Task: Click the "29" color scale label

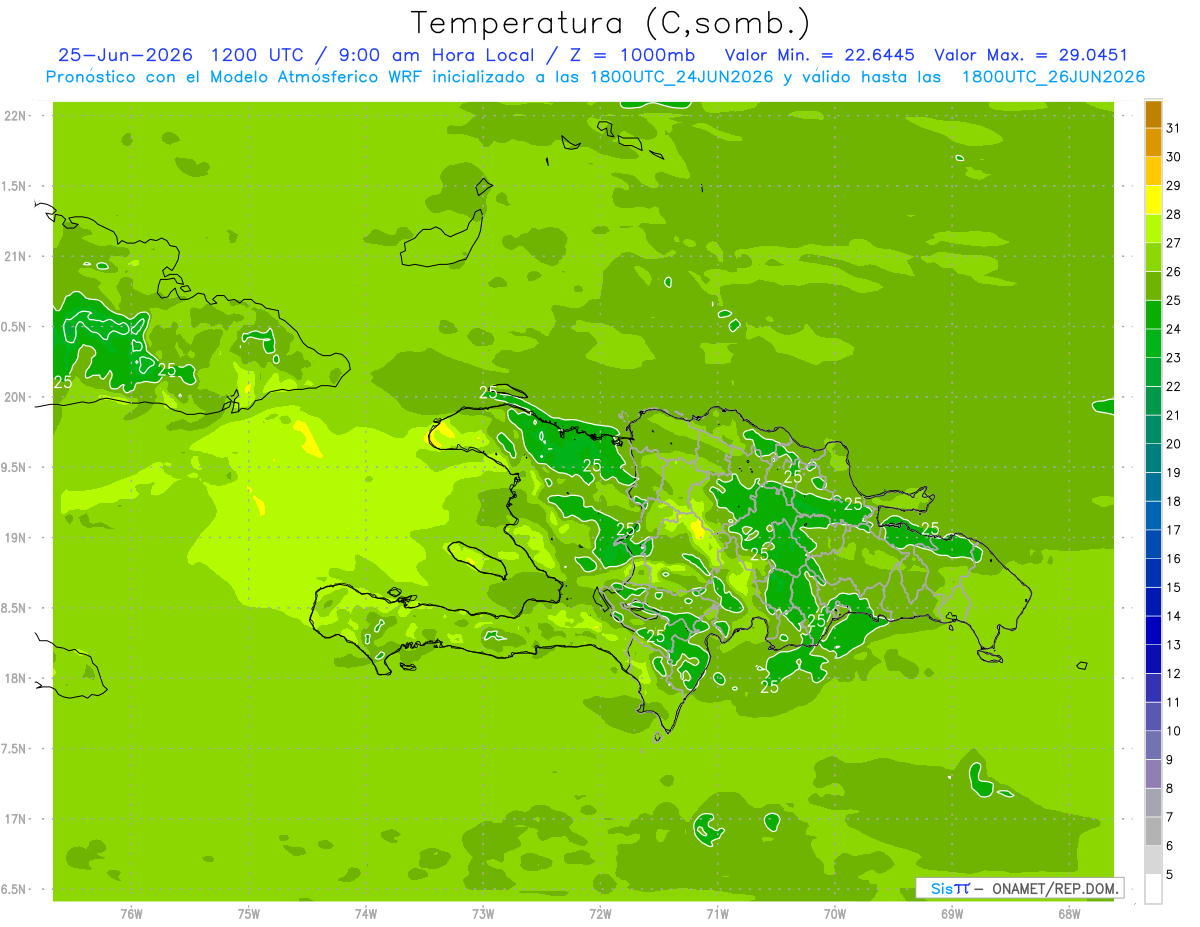Action: pos(1174,186)
